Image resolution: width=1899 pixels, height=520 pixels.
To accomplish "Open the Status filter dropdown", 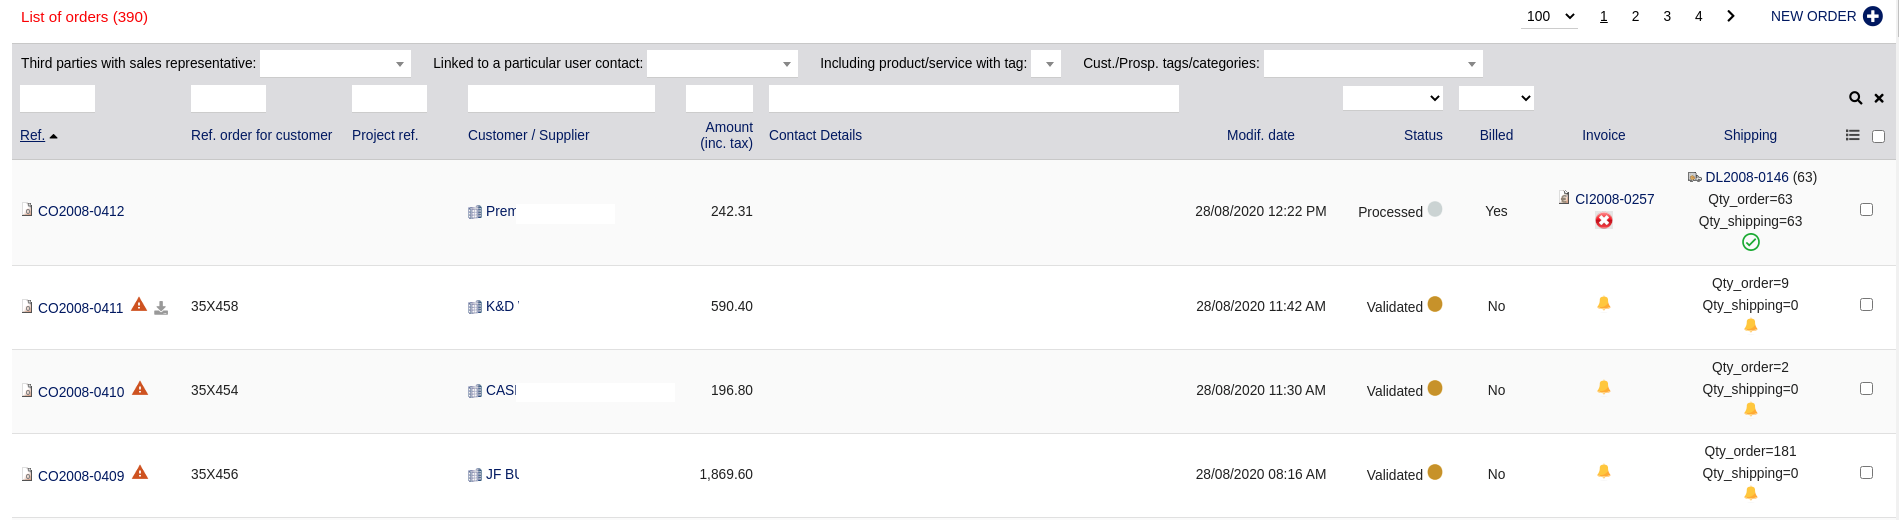I will 1393,98.
